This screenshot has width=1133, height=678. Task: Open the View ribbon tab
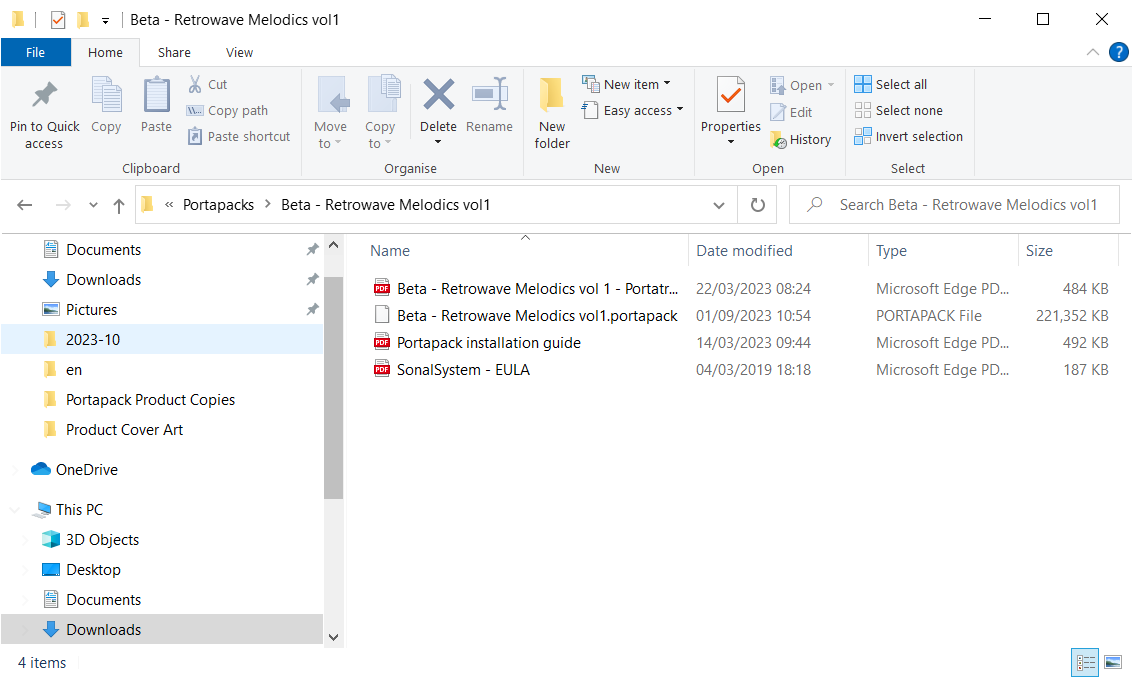pyautogui.click(x=239, y=52)
